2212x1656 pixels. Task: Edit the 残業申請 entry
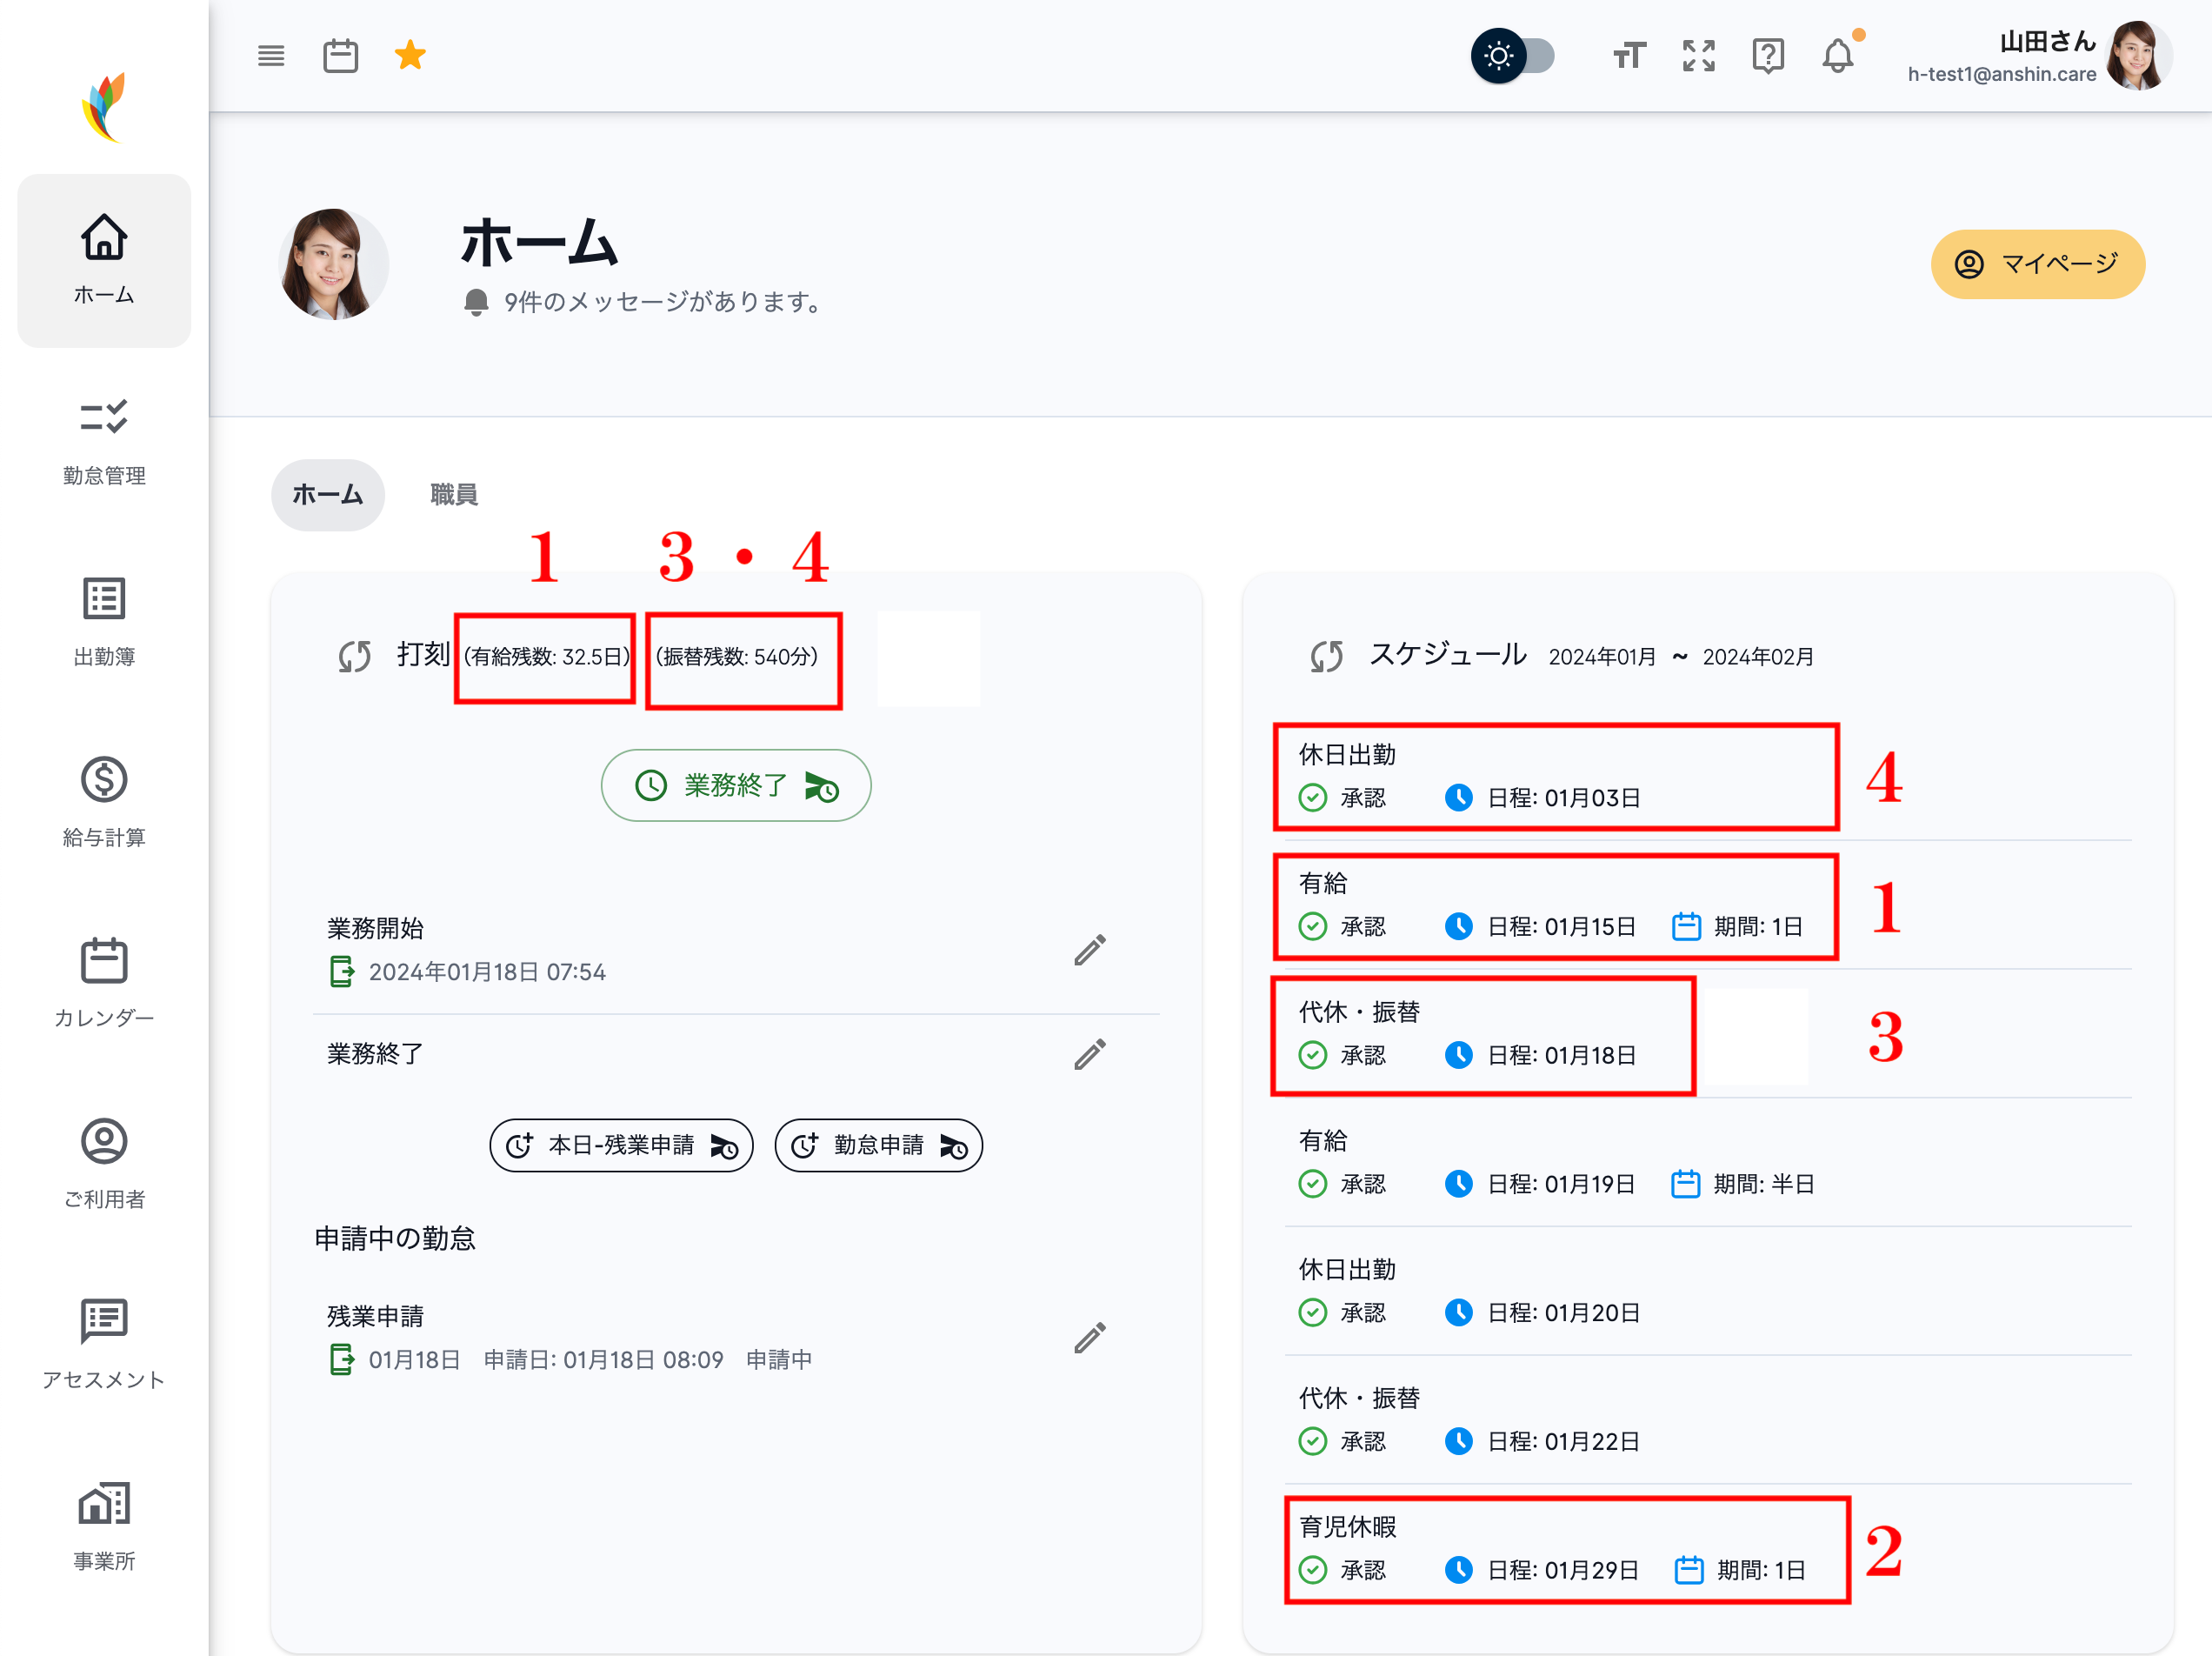pos(1089,1338)
